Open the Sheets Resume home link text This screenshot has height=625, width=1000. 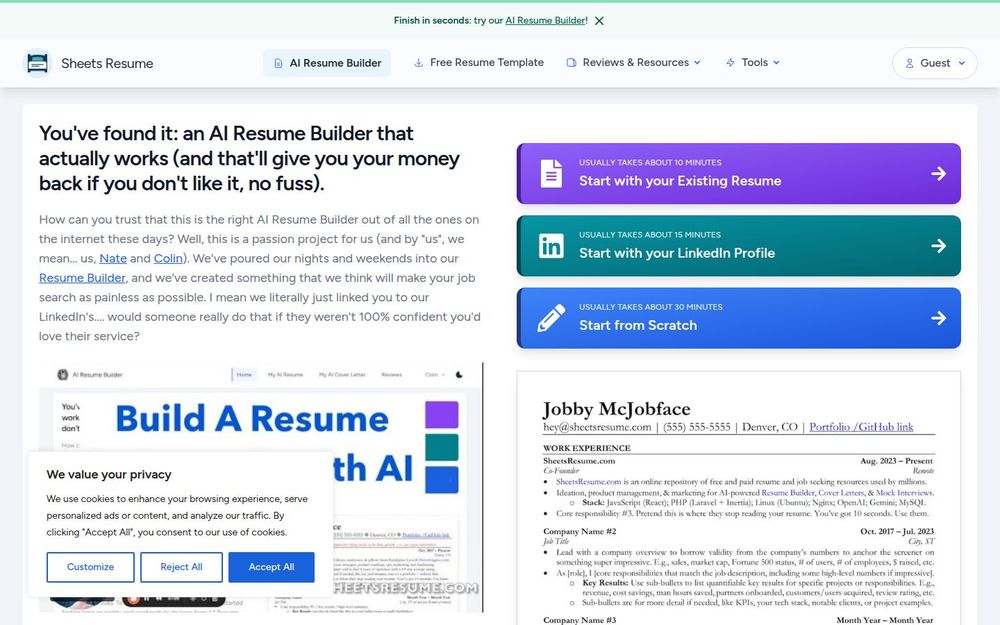pos(107,63)
